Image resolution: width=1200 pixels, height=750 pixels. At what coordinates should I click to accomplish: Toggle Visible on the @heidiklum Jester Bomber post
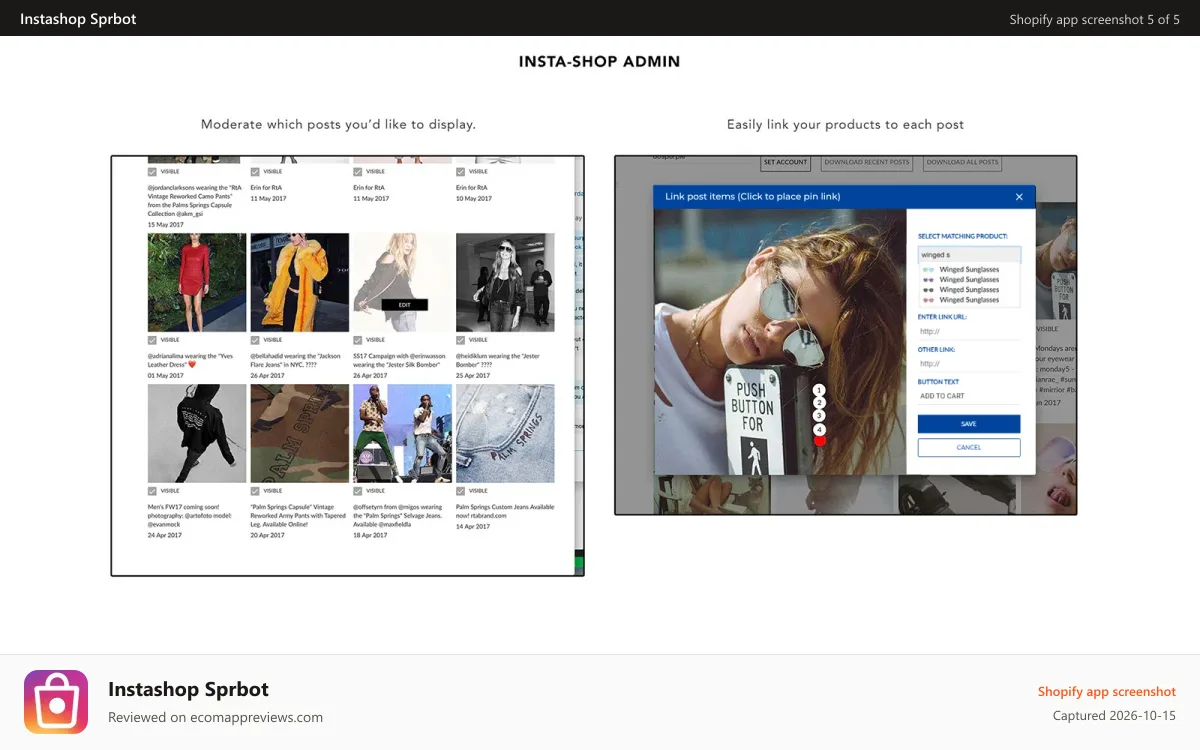click(460, 340)
